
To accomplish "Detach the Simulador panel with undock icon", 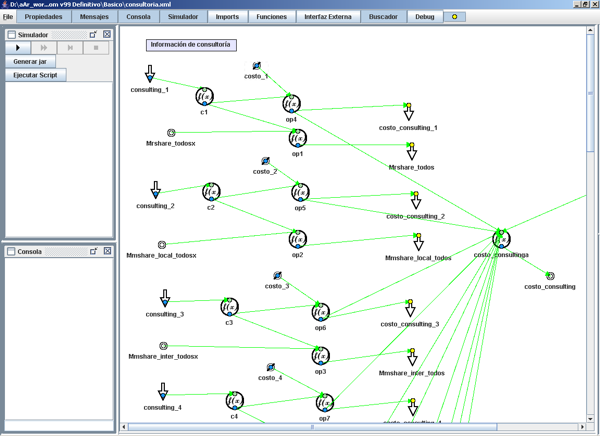I will [93, 35].
